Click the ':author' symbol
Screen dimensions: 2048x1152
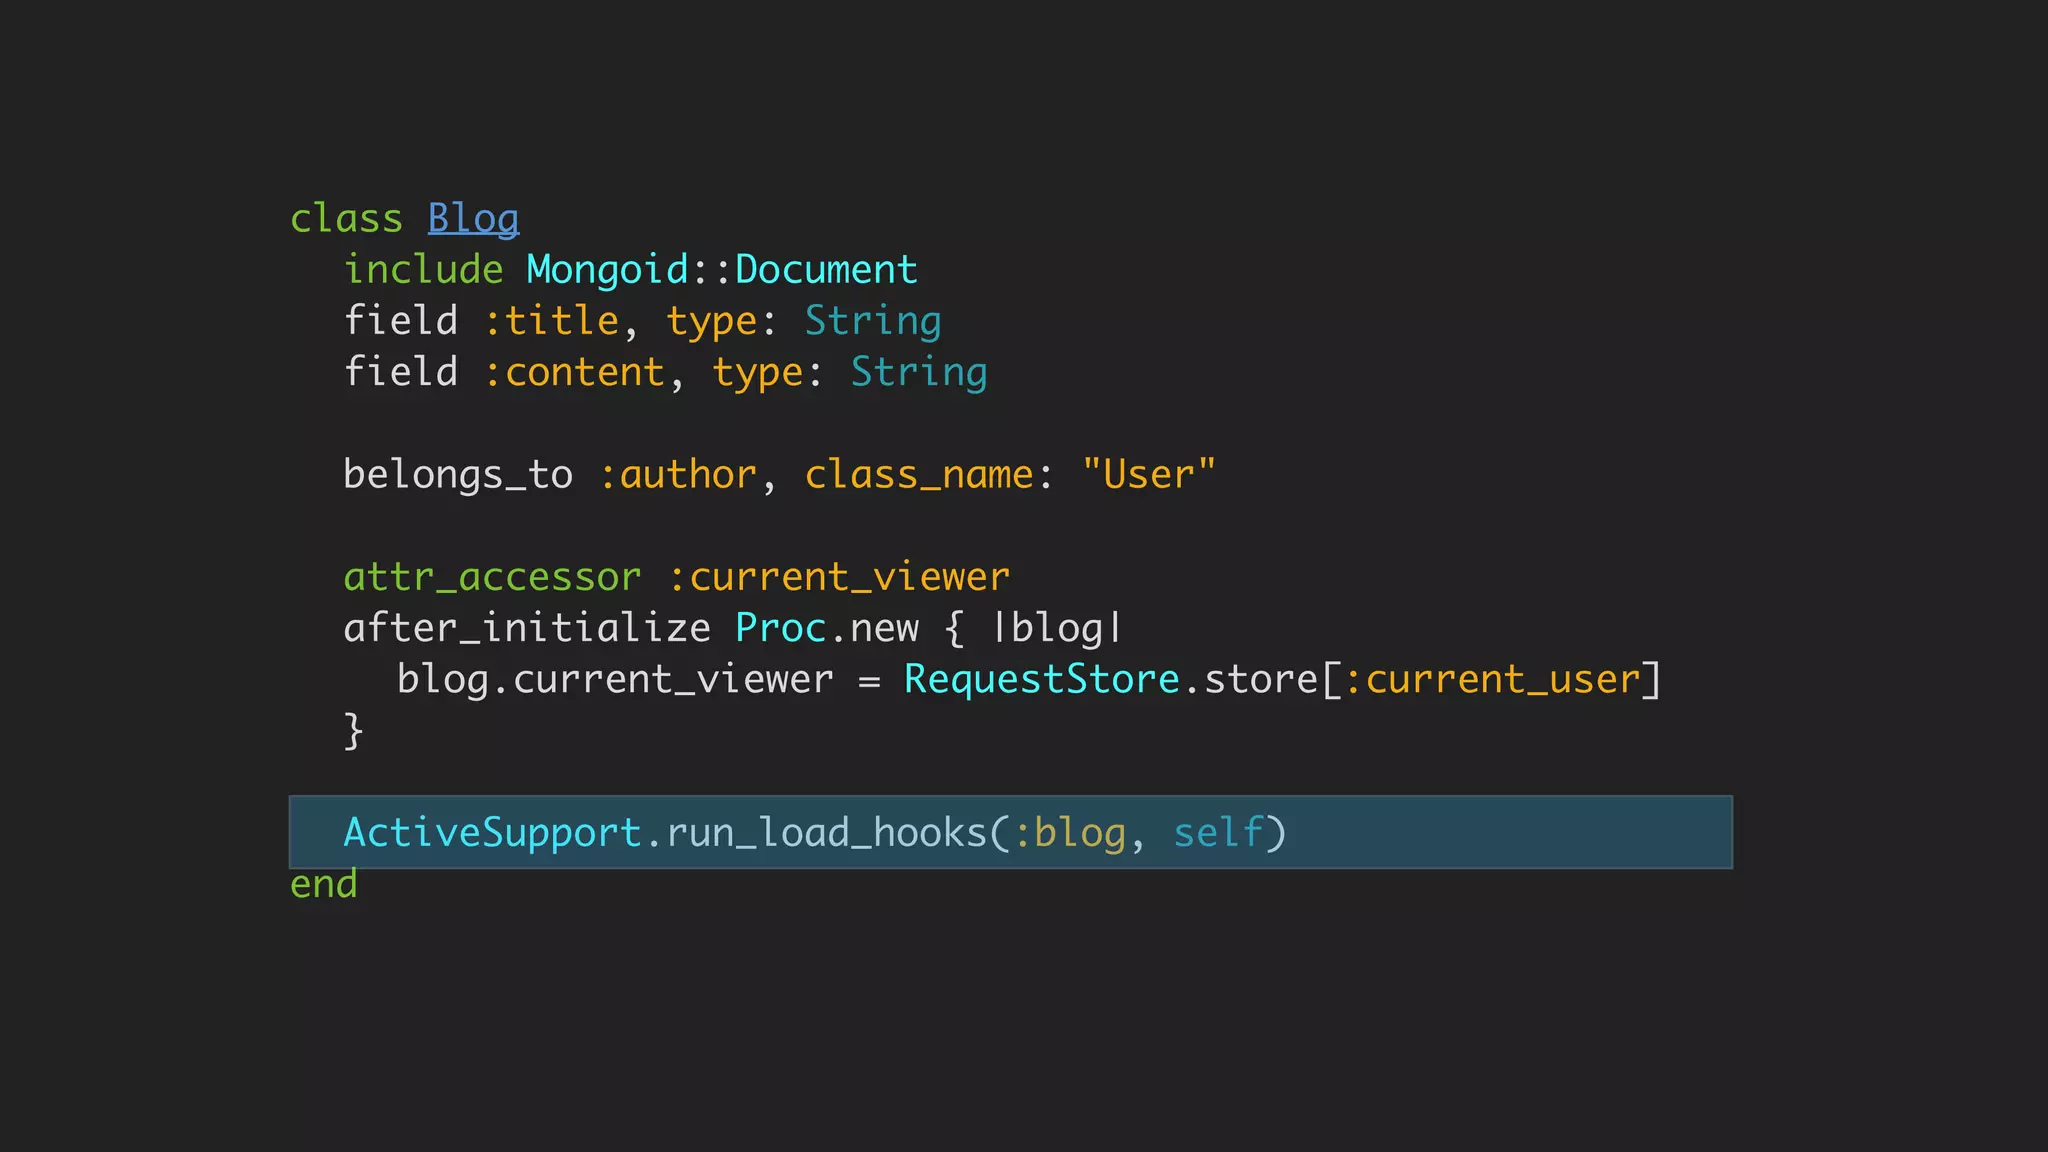(x=677, y=475)
